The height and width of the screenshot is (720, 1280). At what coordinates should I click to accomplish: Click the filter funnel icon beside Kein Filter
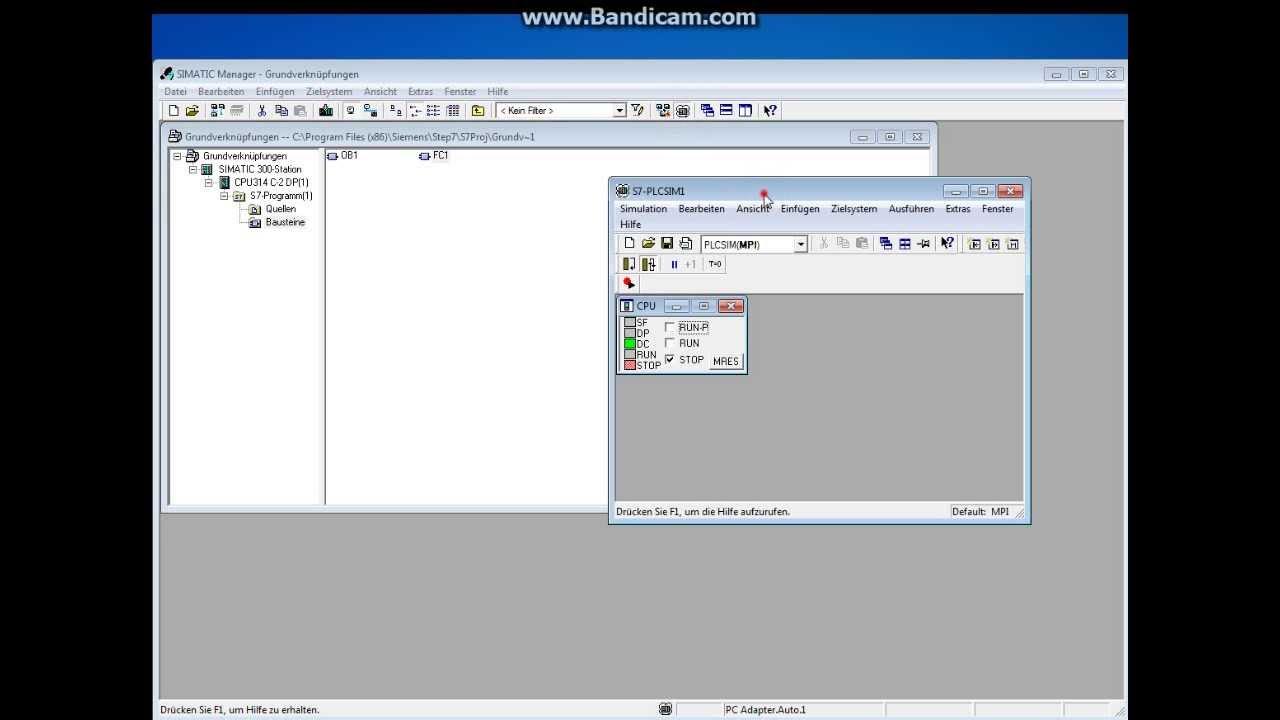[637, 111]
